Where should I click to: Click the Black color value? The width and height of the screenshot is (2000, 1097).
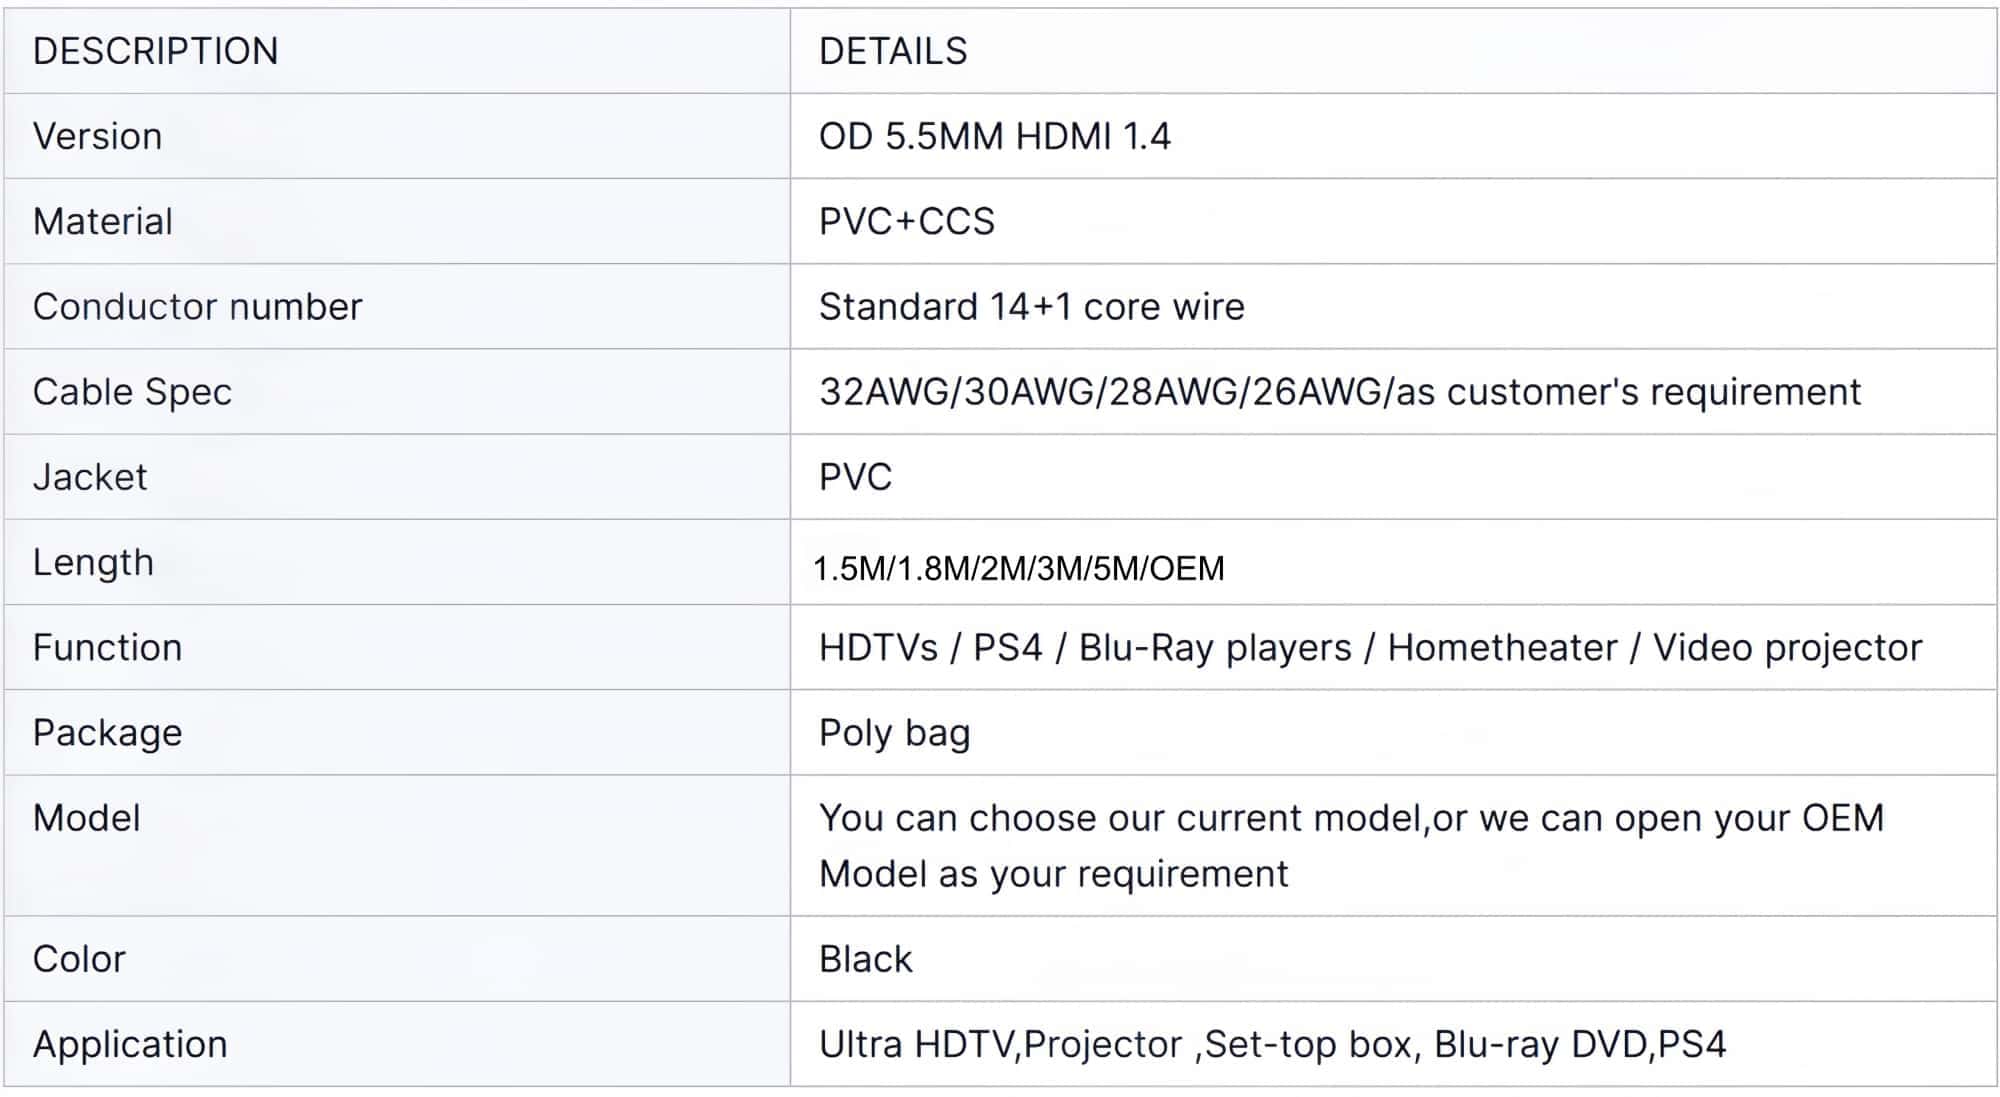pos(865,959)
